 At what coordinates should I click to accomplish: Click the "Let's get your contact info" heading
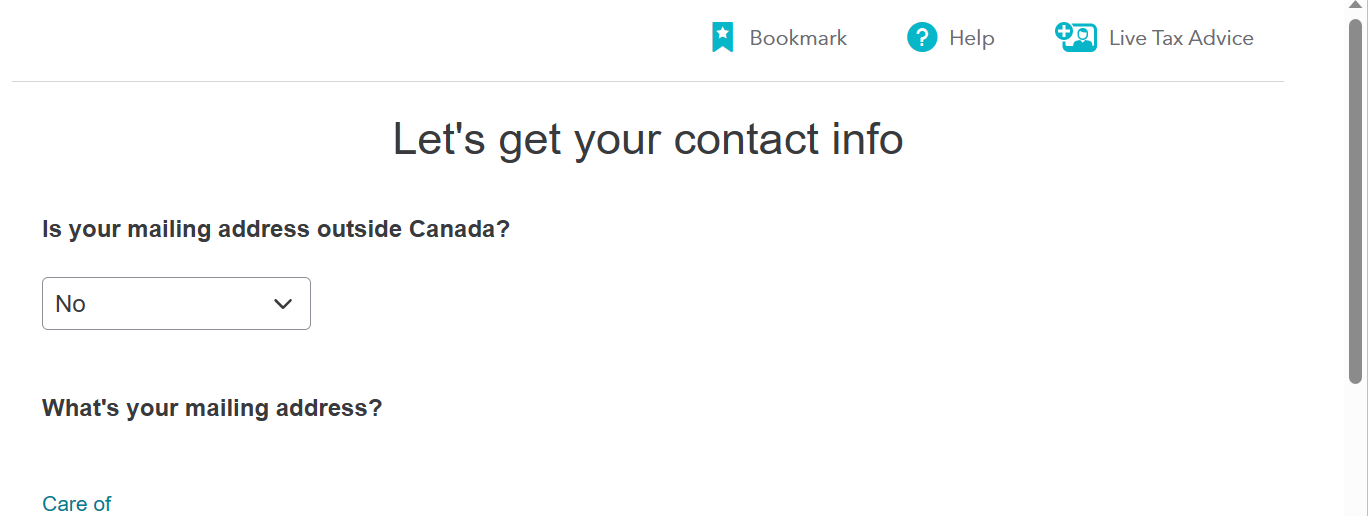648,139
